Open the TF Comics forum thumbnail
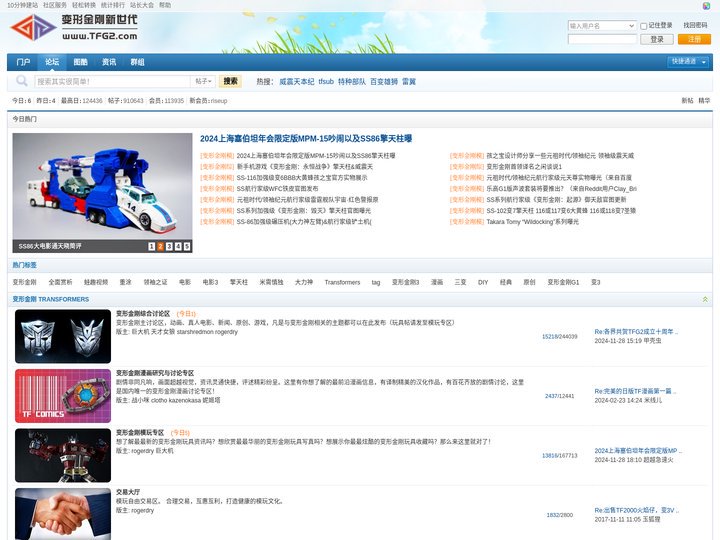This screenshot has height=540, width=720. click(63, 396)
